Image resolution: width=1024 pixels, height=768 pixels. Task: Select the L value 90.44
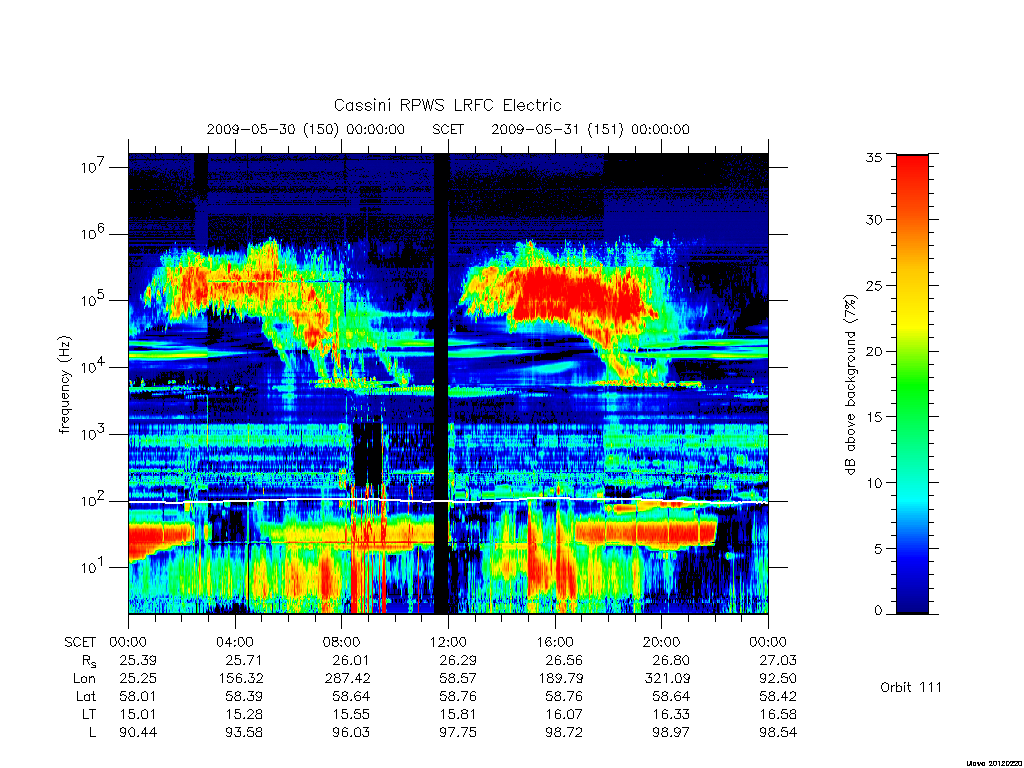[x=138, y=733]
